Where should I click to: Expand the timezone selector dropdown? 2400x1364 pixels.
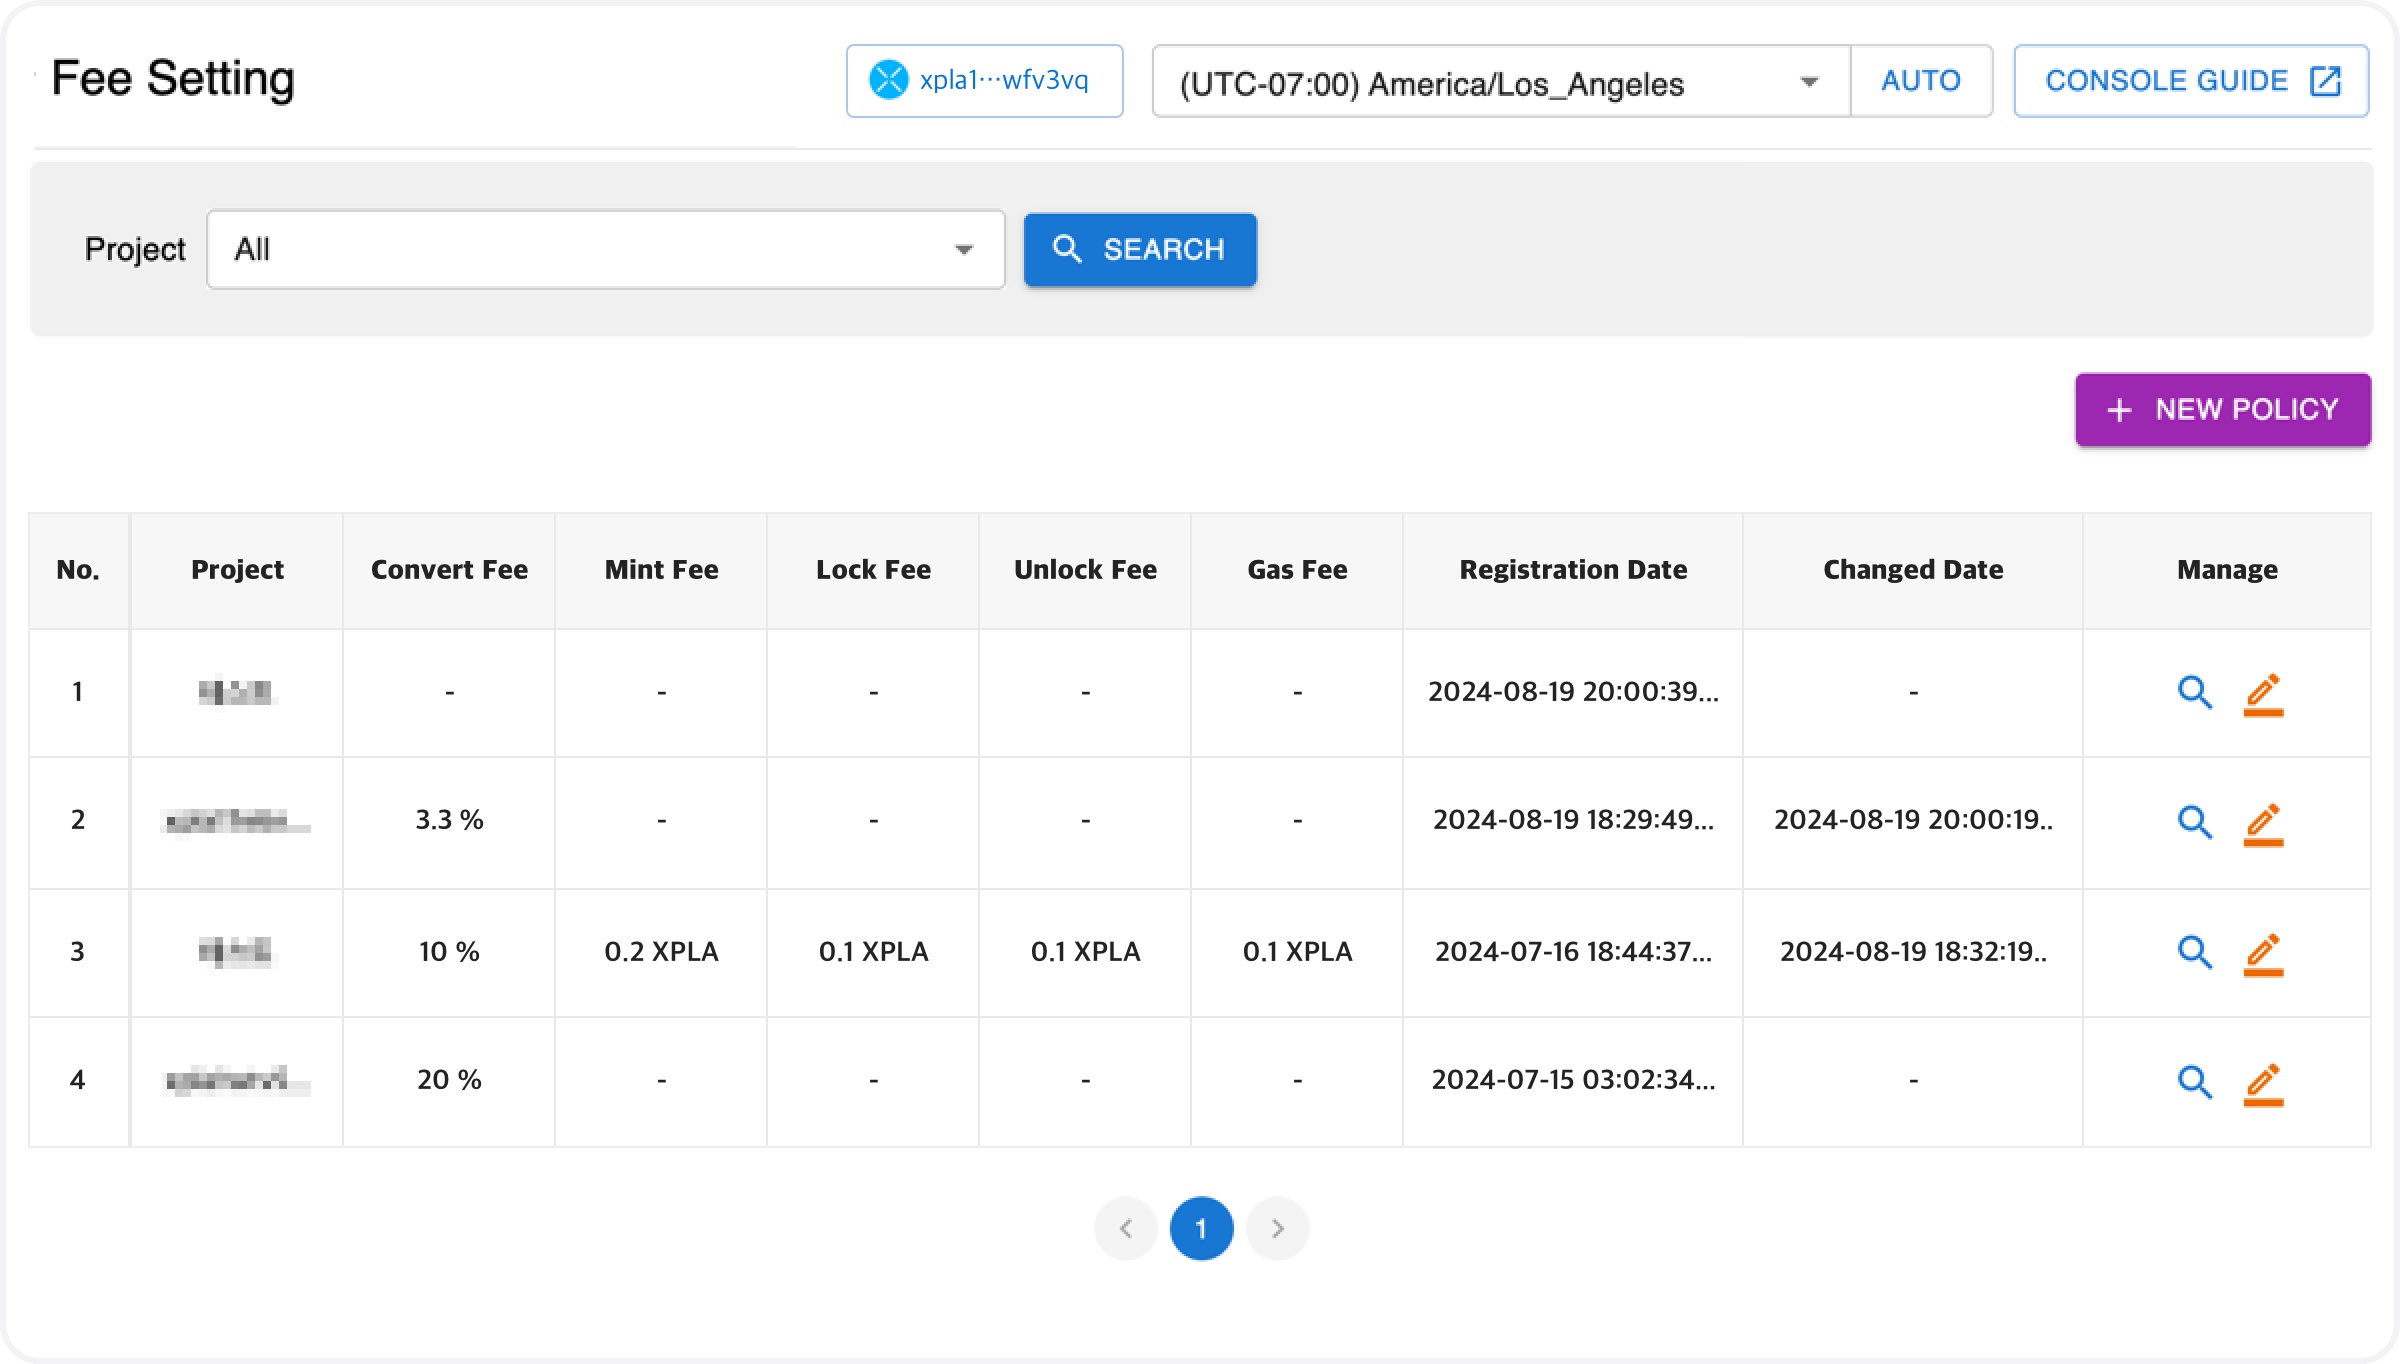[x=1500, y=82]
